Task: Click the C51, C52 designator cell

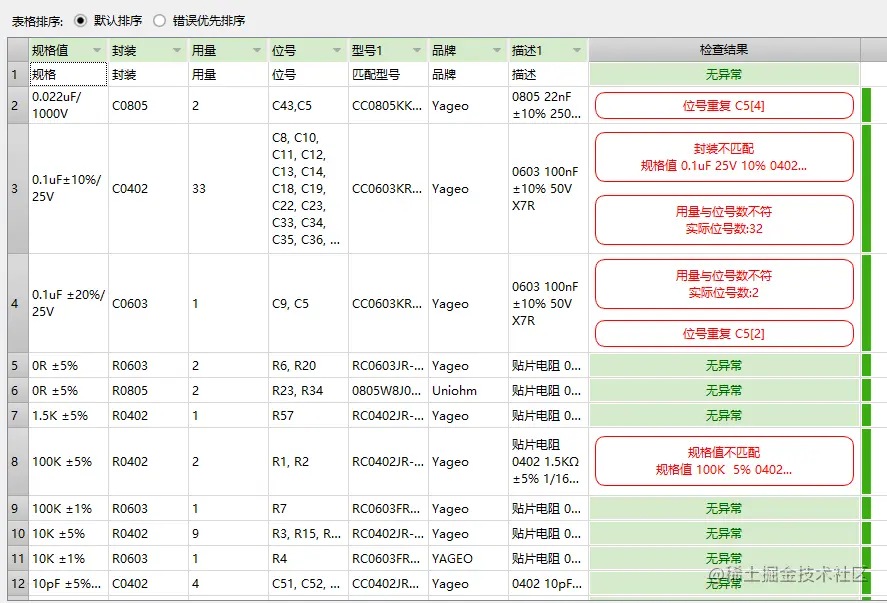Action: click(x=308, y=583)
